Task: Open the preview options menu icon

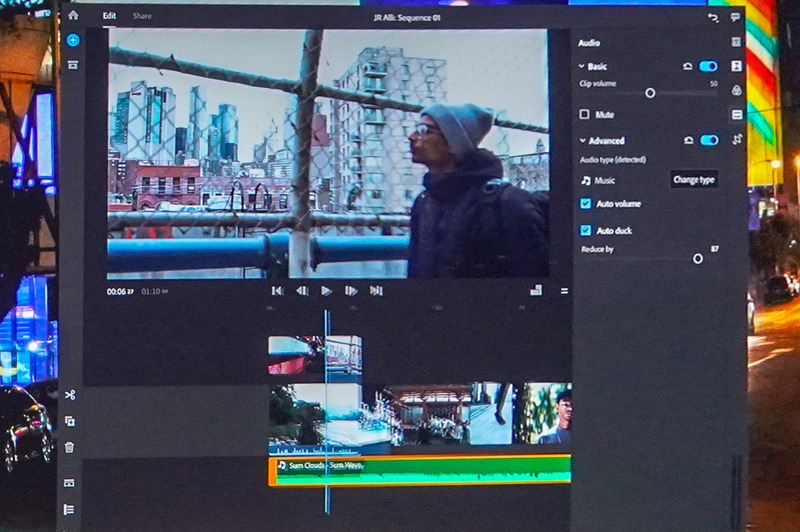Action: click(x=564, y=291)
